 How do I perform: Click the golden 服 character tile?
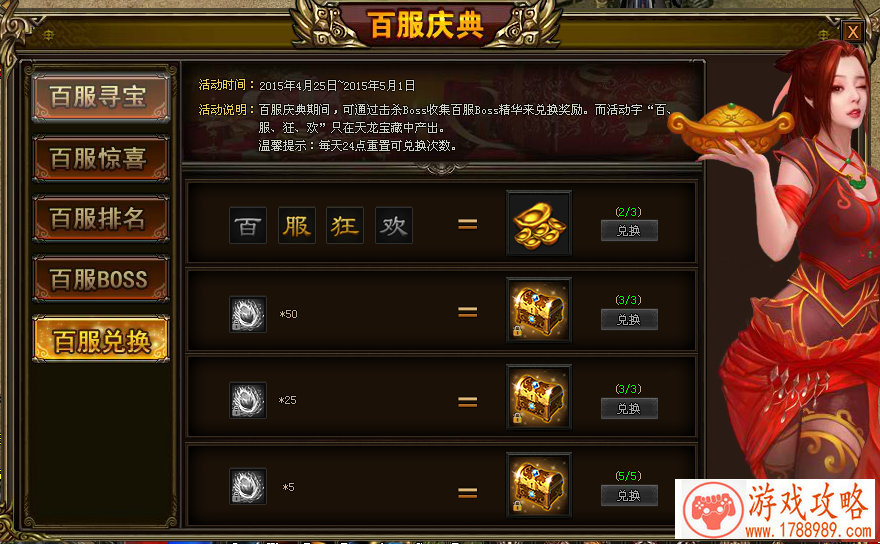(296, 226)
